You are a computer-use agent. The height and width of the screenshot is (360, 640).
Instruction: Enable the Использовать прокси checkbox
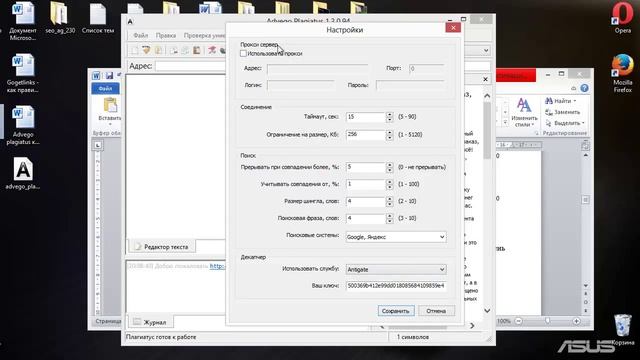[243, 53]
